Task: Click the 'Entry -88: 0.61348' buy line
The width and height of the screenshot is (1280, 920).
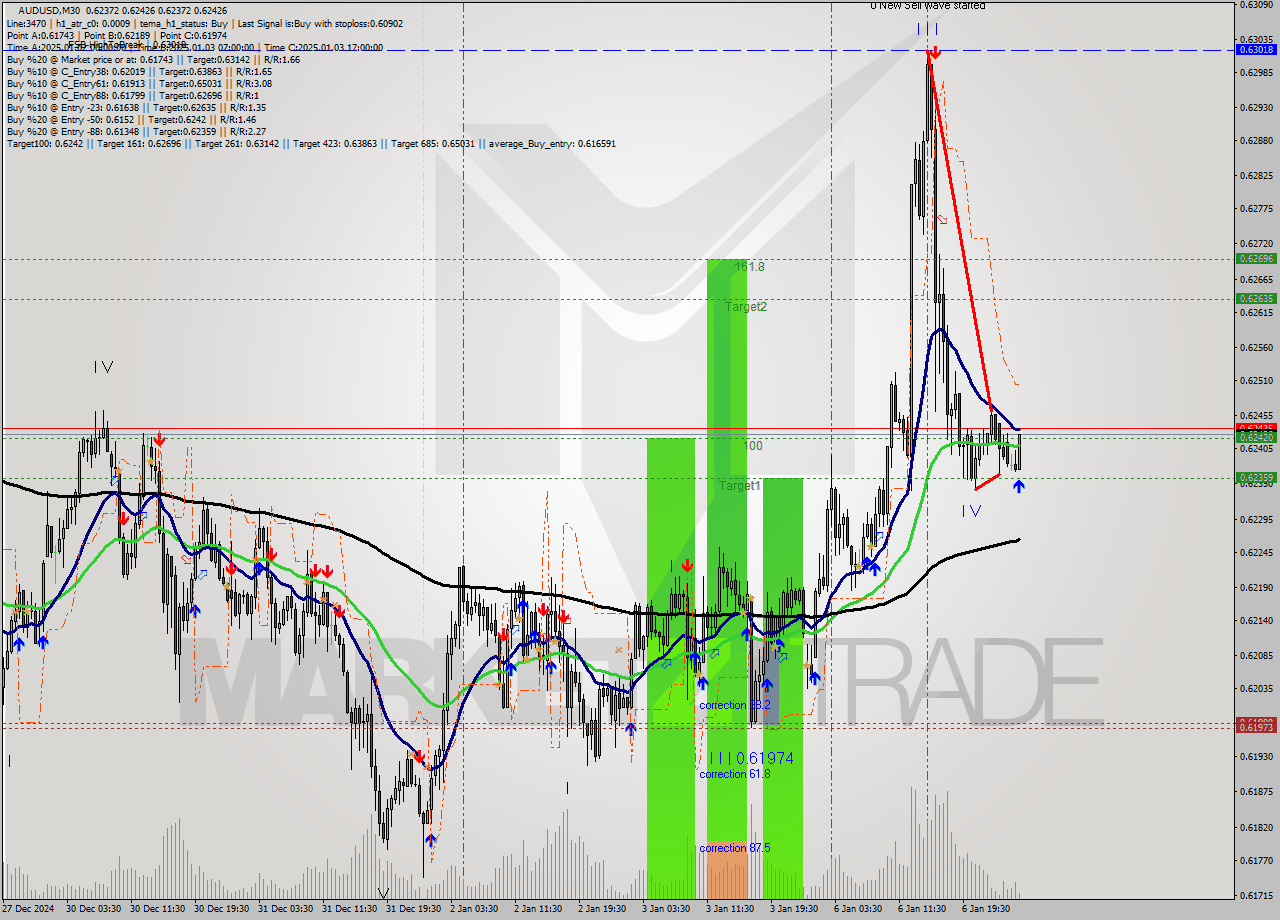Action: [136, 131]
